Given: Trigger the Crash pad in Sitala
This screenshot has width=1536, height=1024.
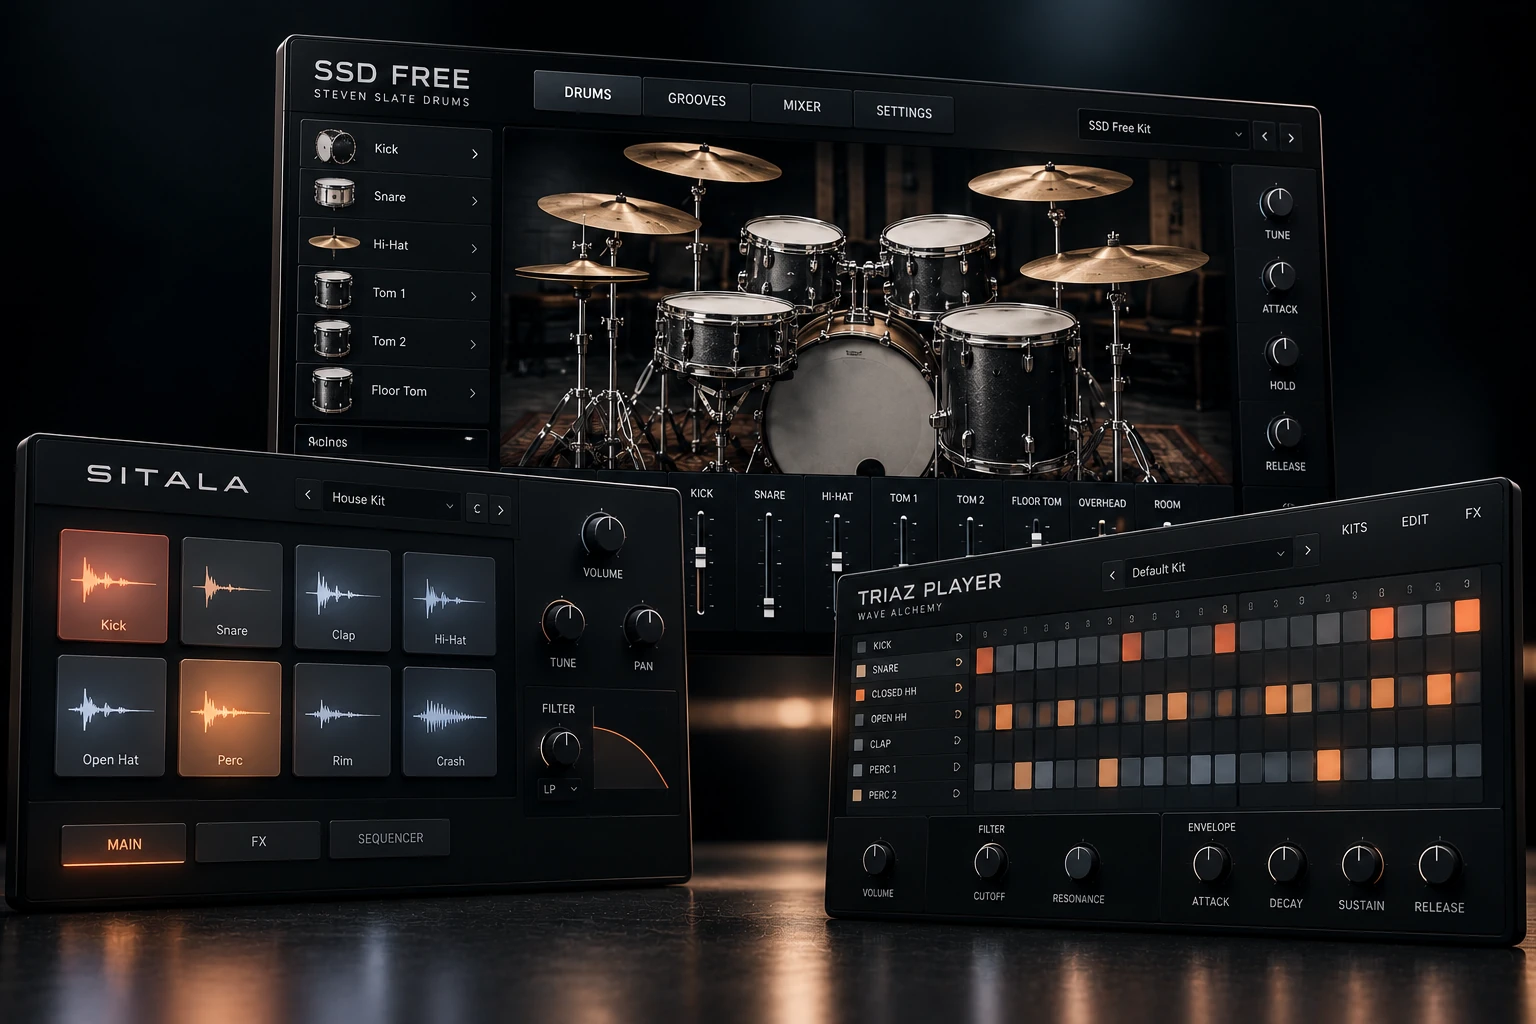Looking at the screenshot, I should coord(450,722).
